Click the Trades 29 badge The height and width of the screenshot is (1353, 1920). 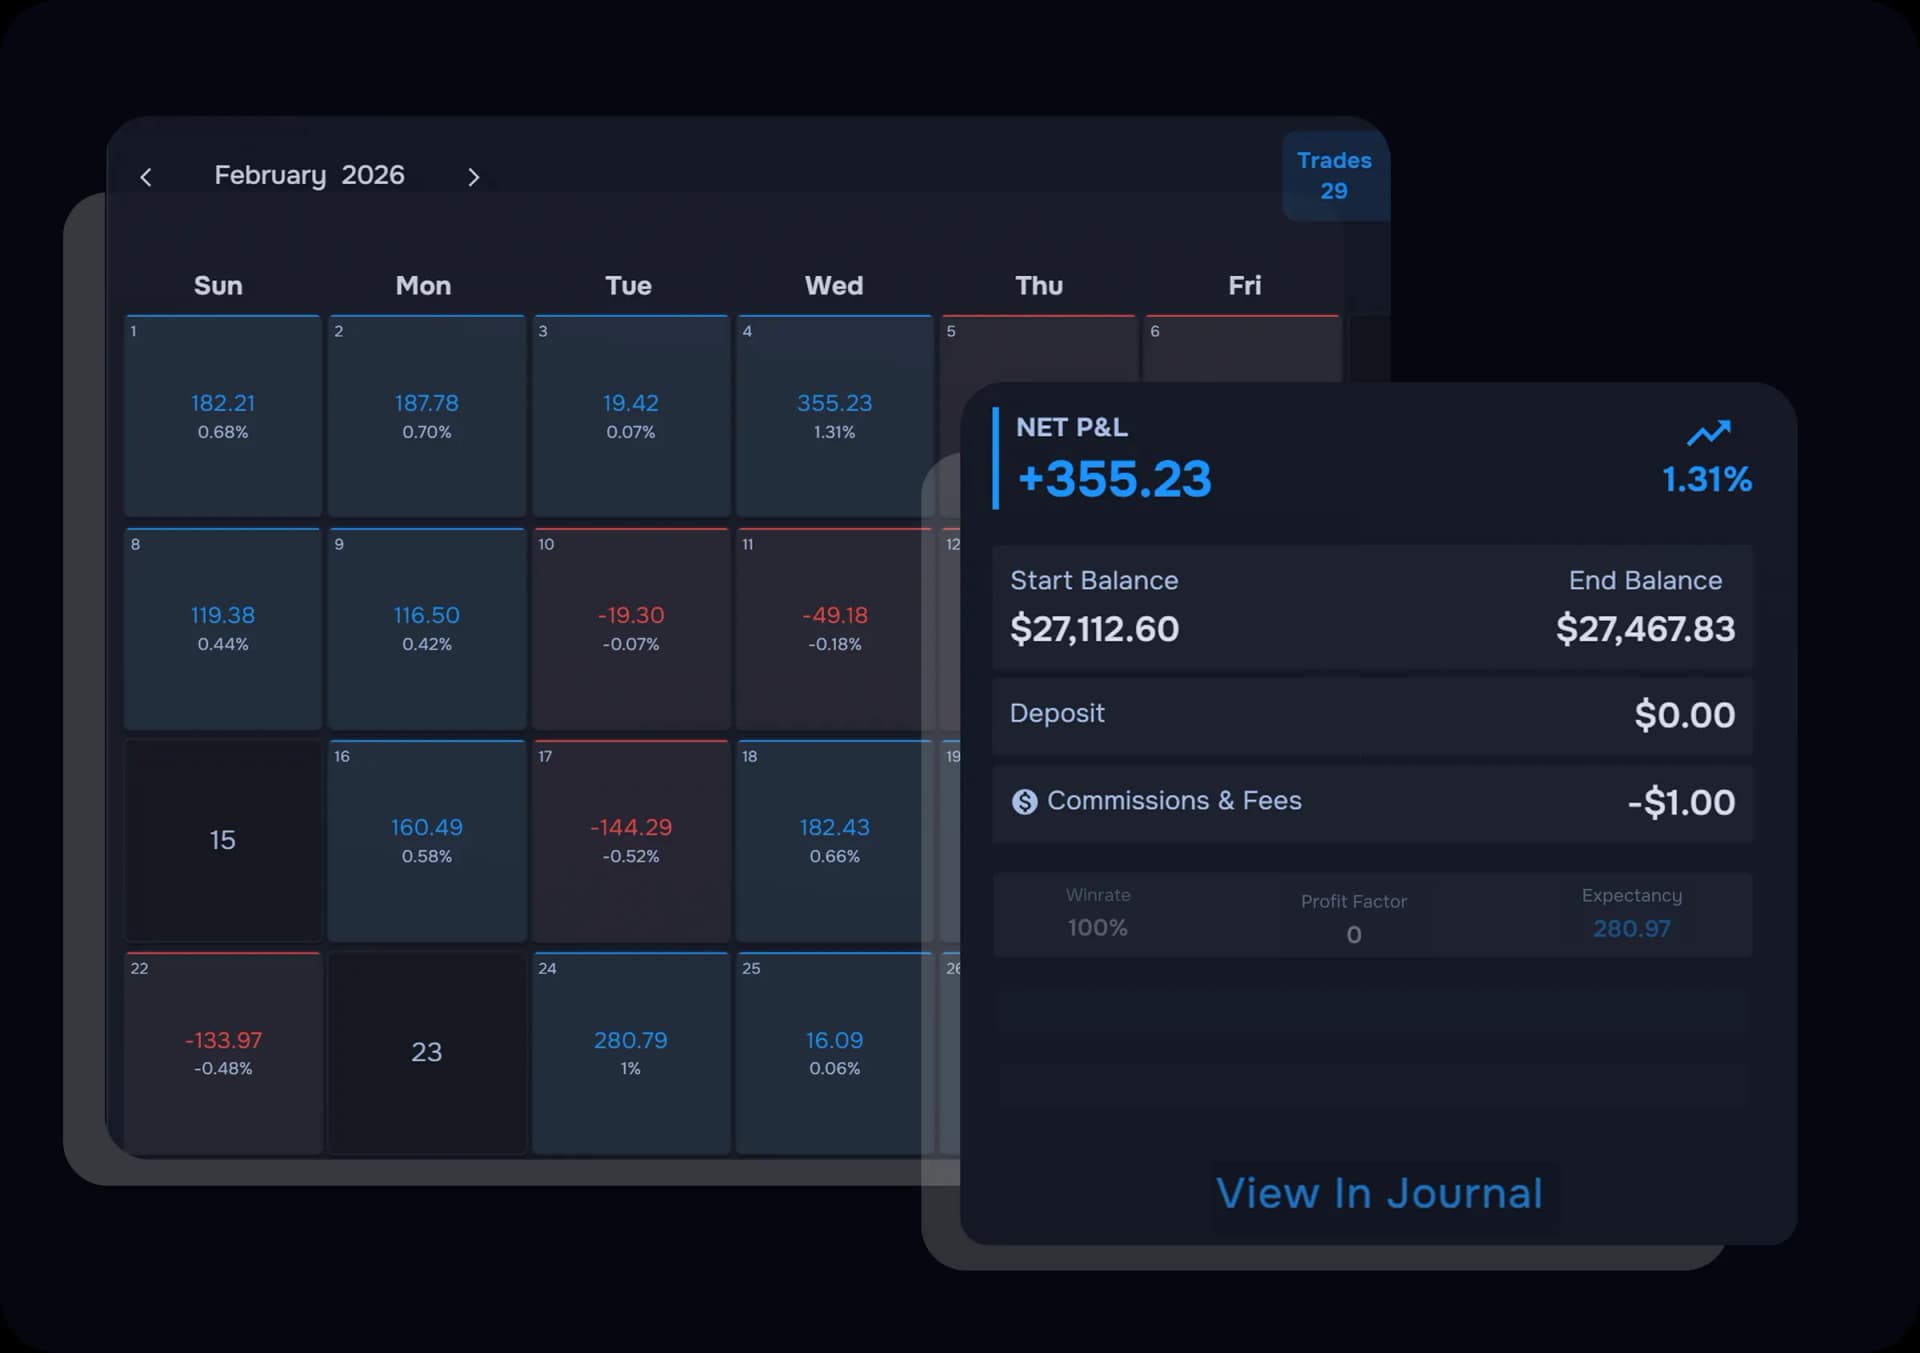(x=1334, y=176)
